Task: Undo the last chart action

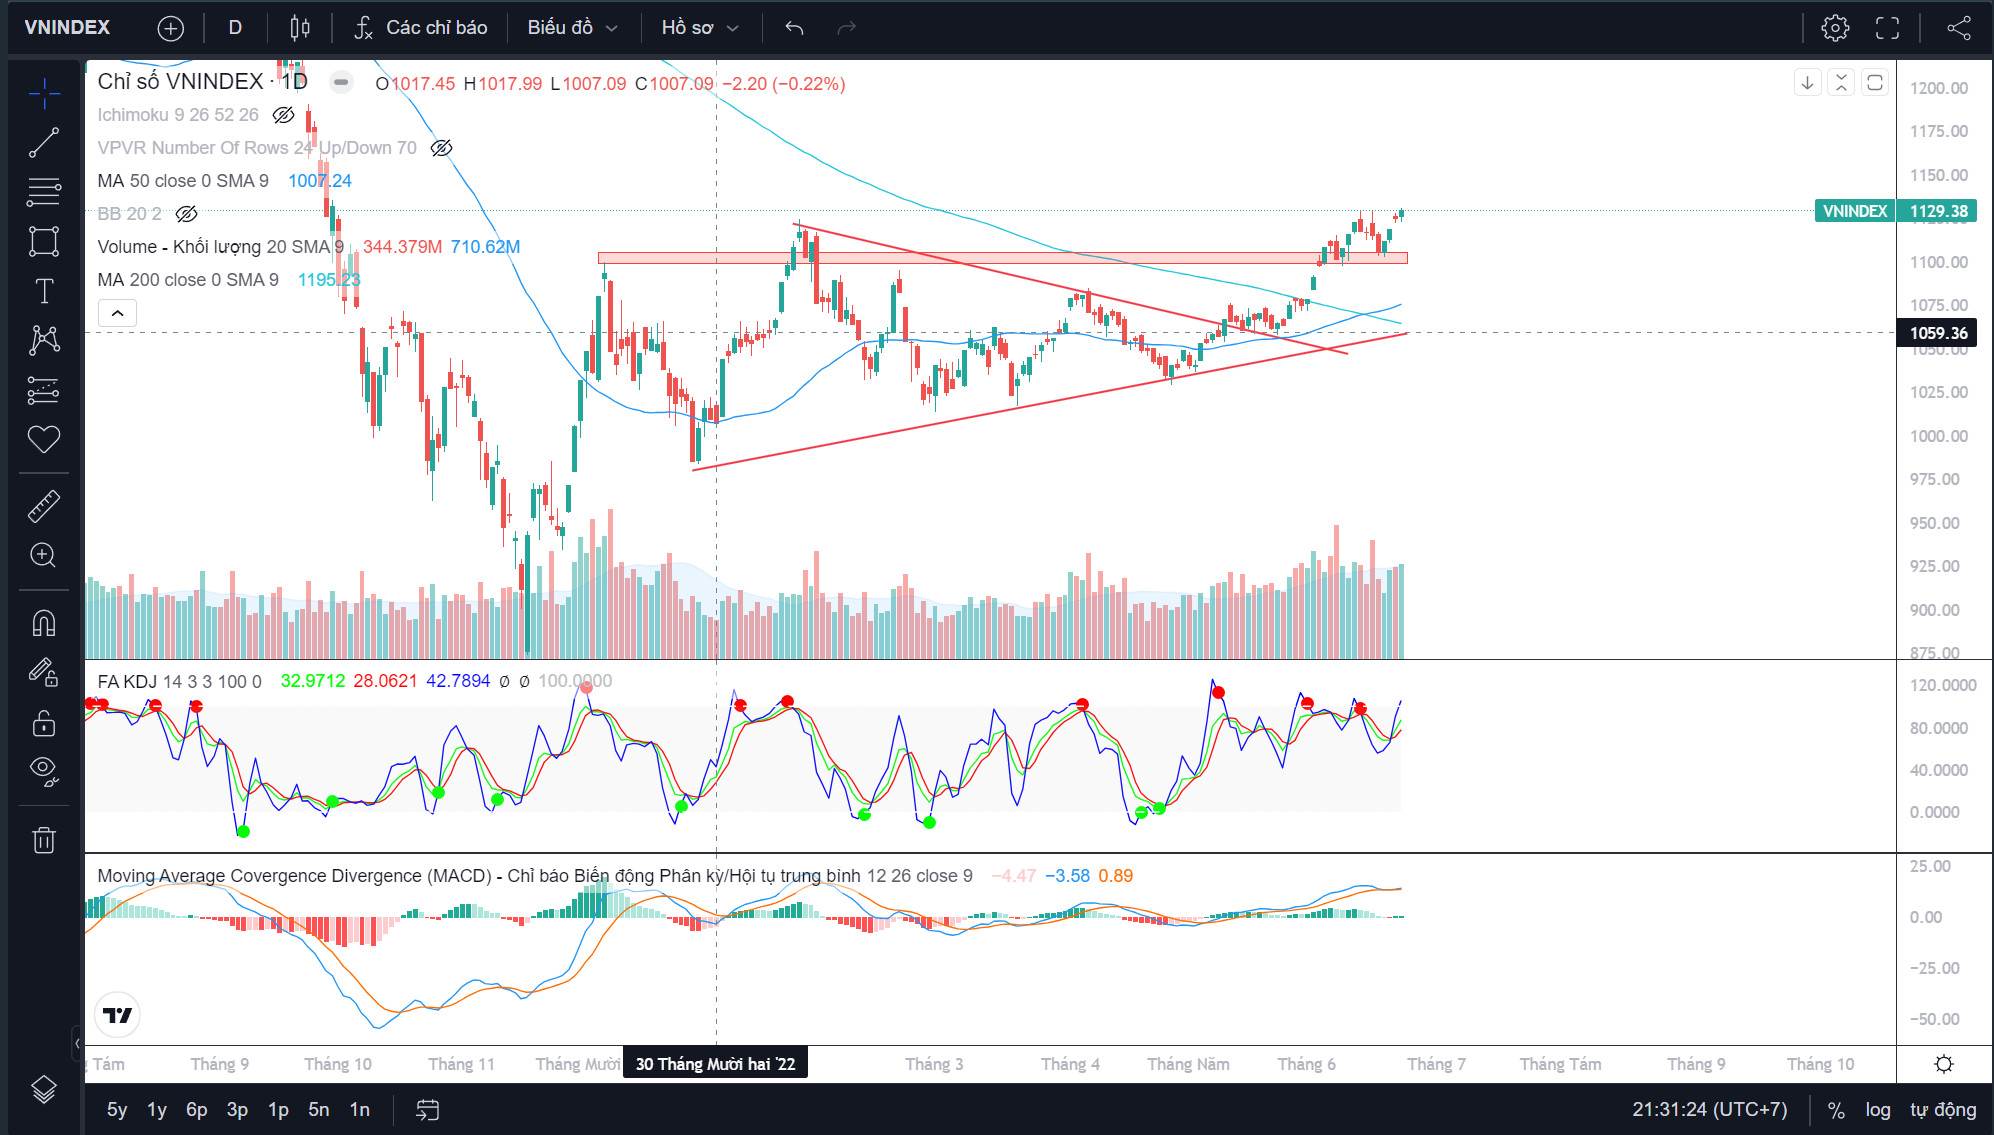Action: [794, 28]
